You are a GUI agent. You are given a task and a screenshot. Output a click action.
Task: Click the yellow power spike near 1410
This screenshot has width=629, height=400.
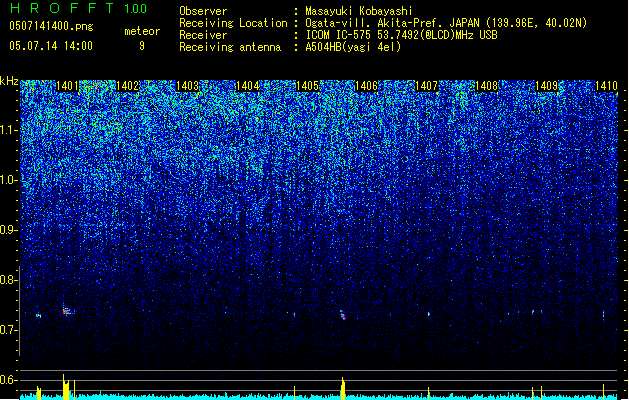pyautogui.click(x=603, y=392)
